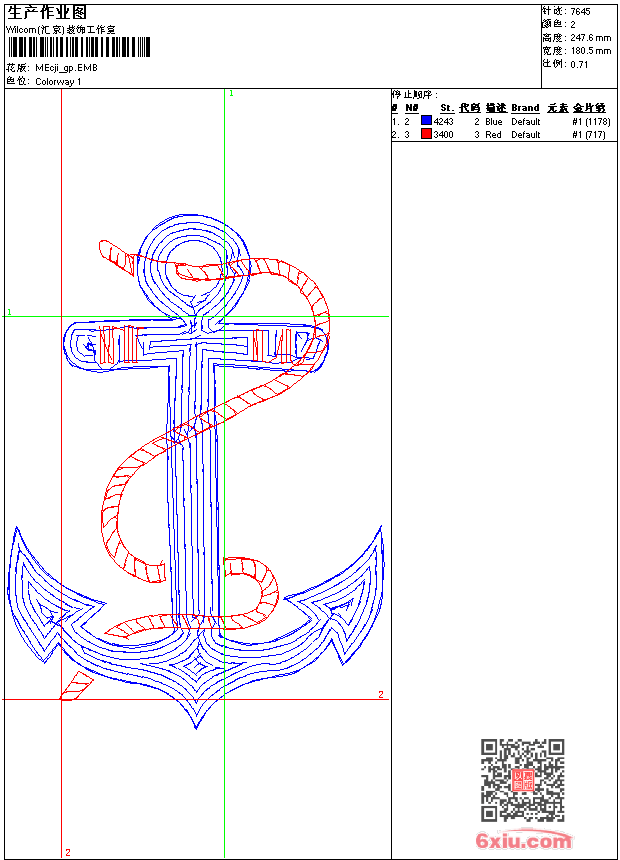The width and height of the screenshot is (620, 860).
Task: Click the blue thread color swatch
Action: click(426, 121)
